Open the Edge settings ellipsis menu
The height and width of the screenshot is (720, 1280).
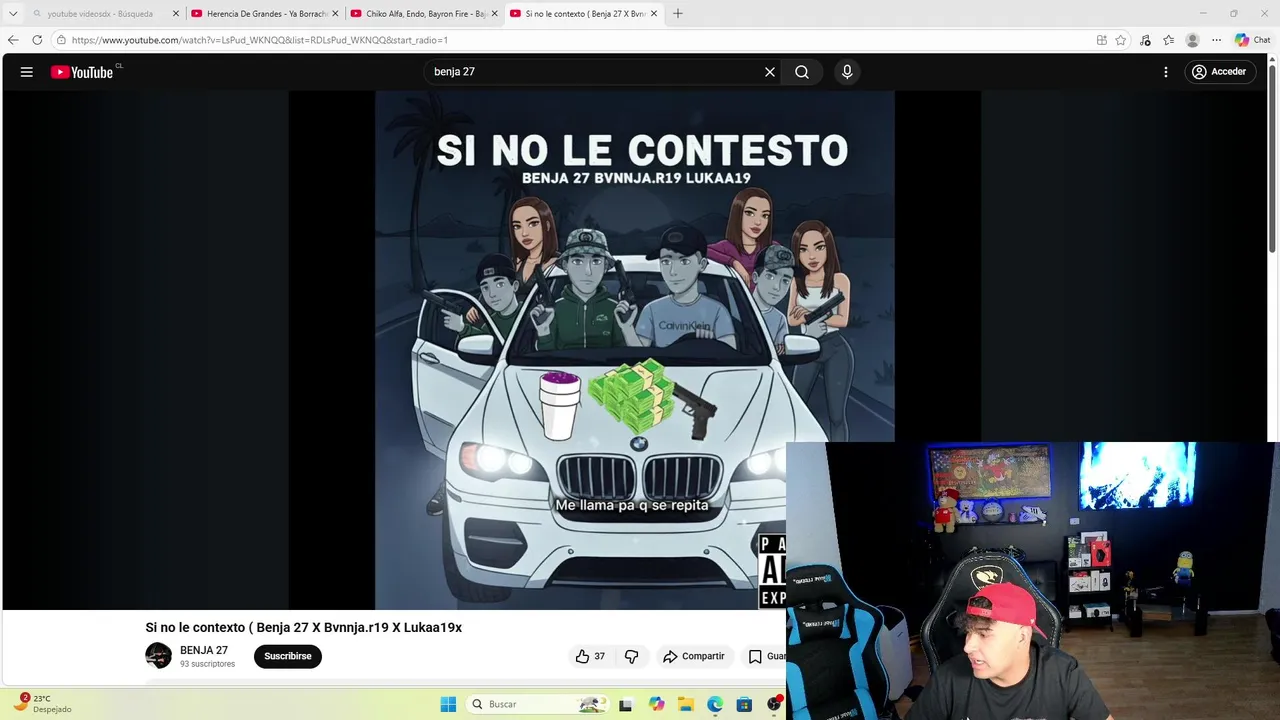[1216, 40]
